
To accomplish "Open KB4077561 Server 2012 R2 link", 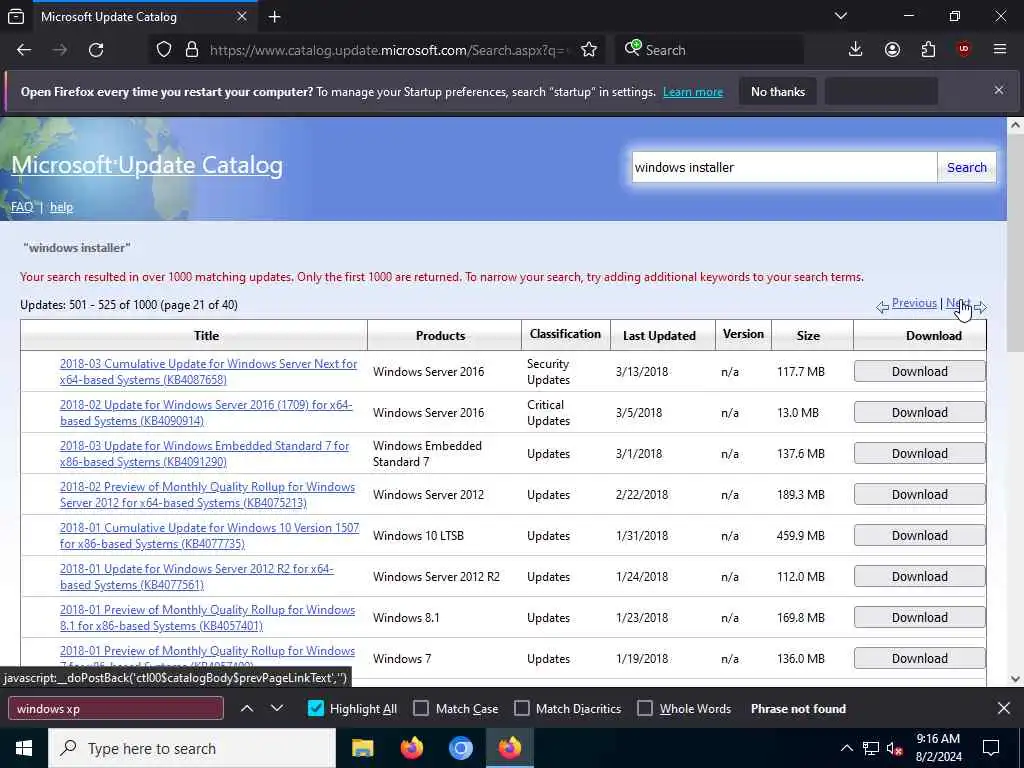I will pos(197,577).
